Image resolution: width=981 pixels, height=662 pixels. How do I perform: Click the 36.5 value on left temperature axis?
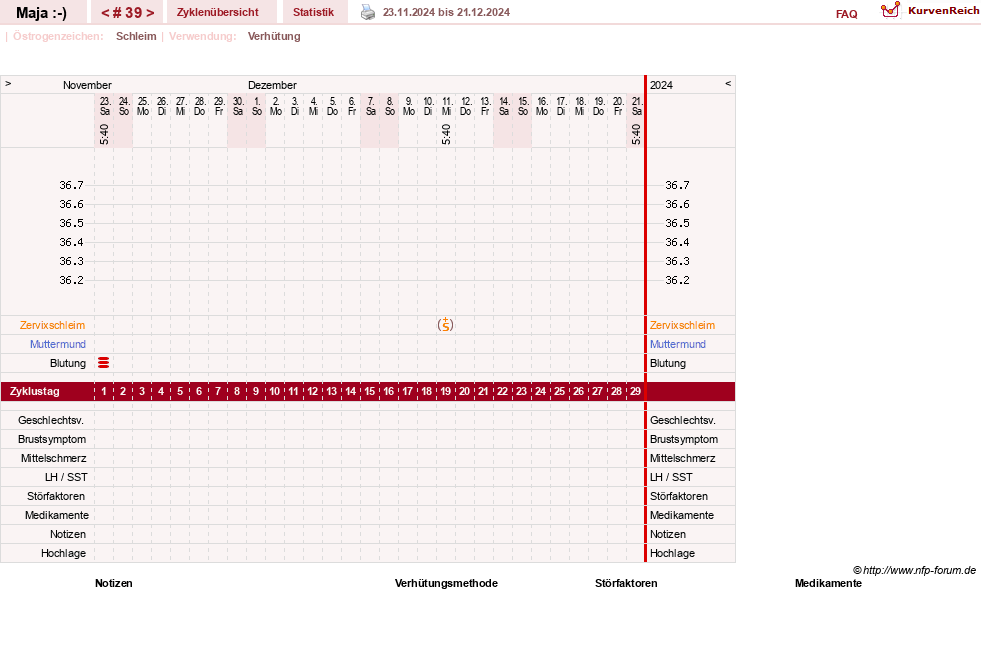click(x=71, y=223)
